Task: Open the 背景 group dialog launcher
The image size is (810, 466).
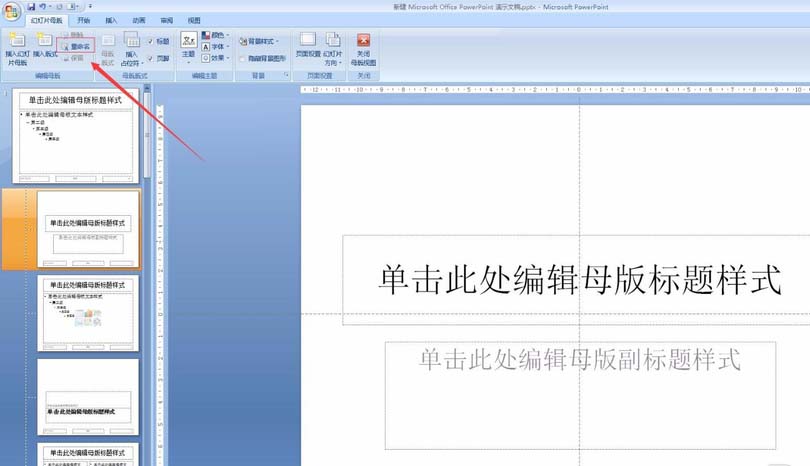Action: click(286, 75)
